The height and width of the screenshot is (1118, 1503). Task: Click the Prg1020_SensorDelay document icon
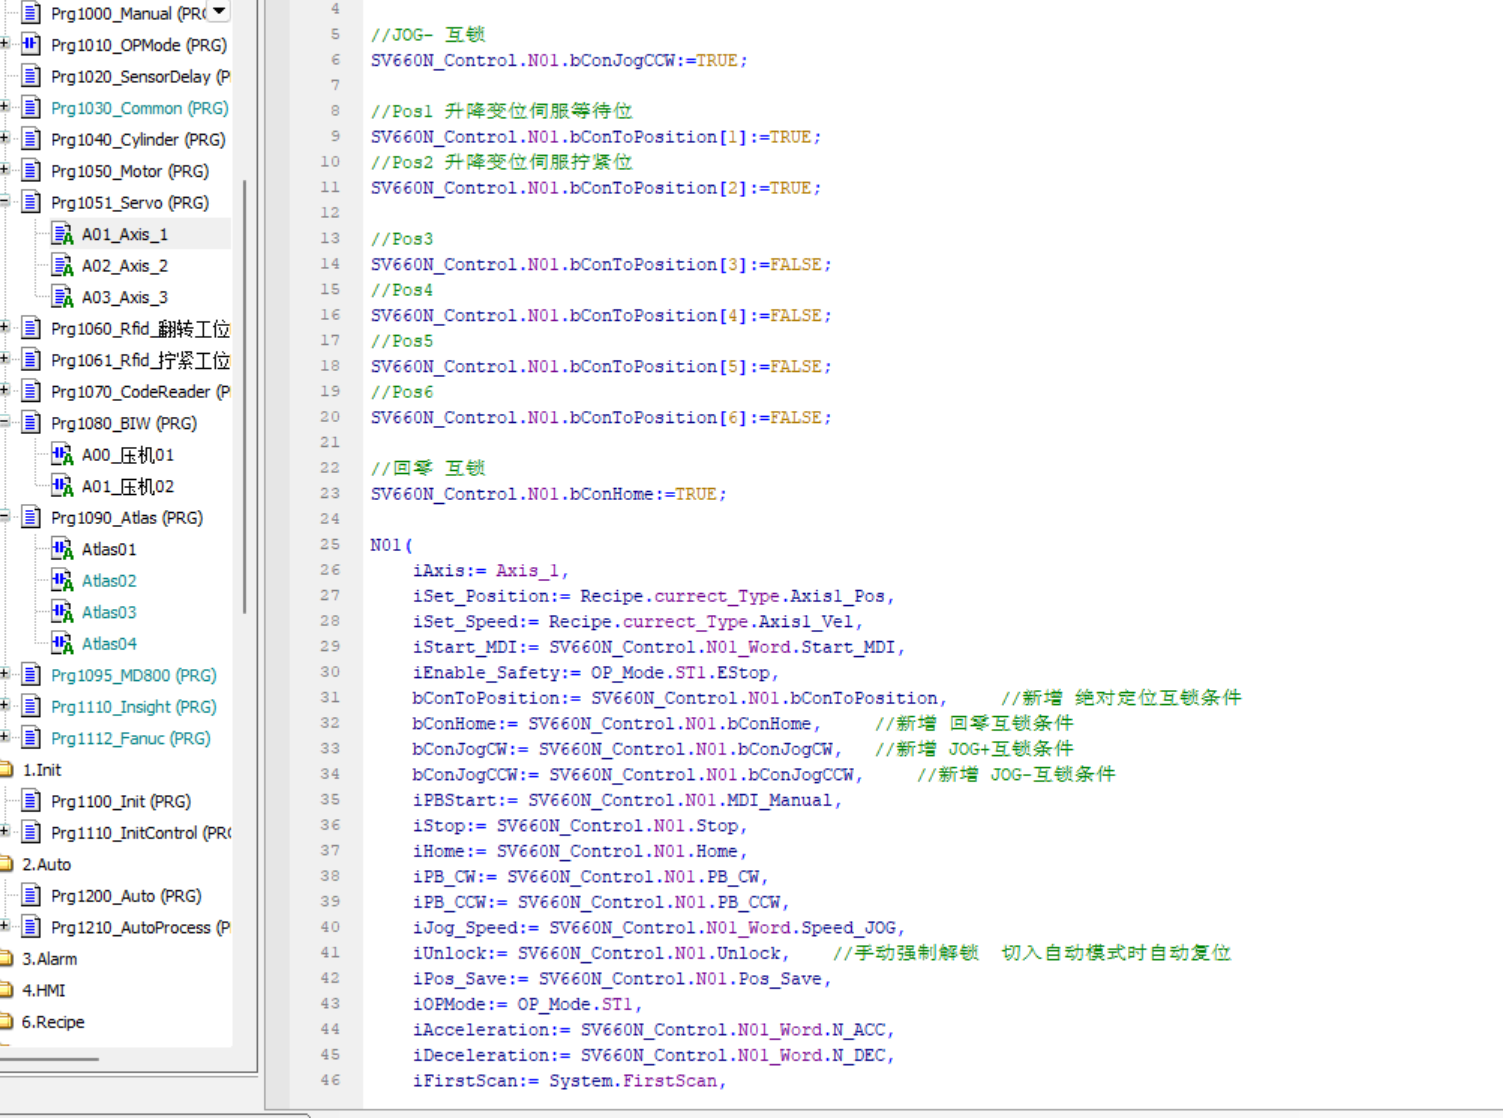tap(31, 76)
